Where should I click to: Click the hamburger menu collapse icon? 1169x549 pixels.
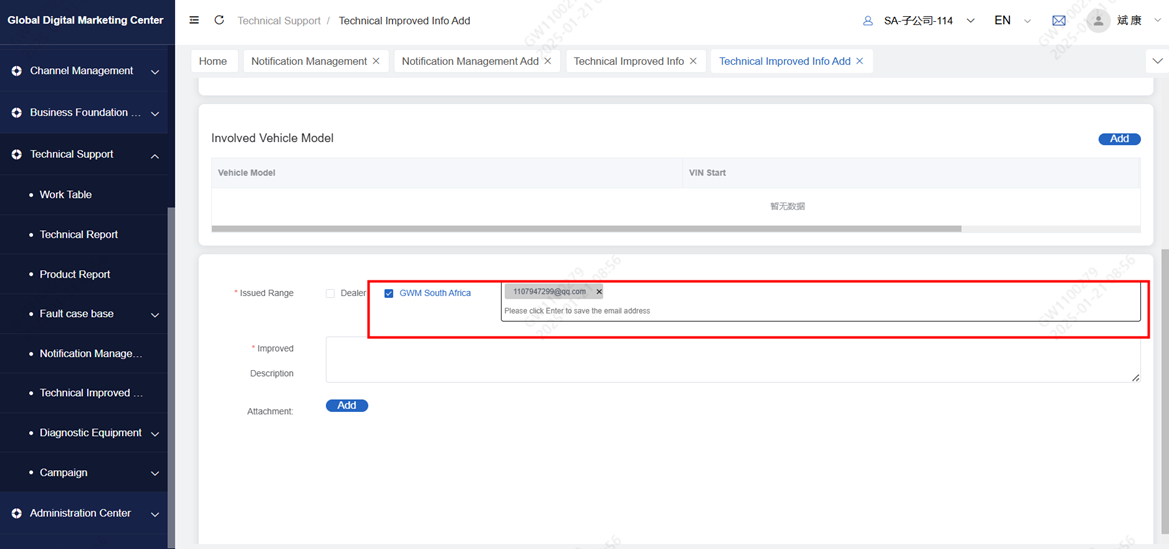[194, 20]
